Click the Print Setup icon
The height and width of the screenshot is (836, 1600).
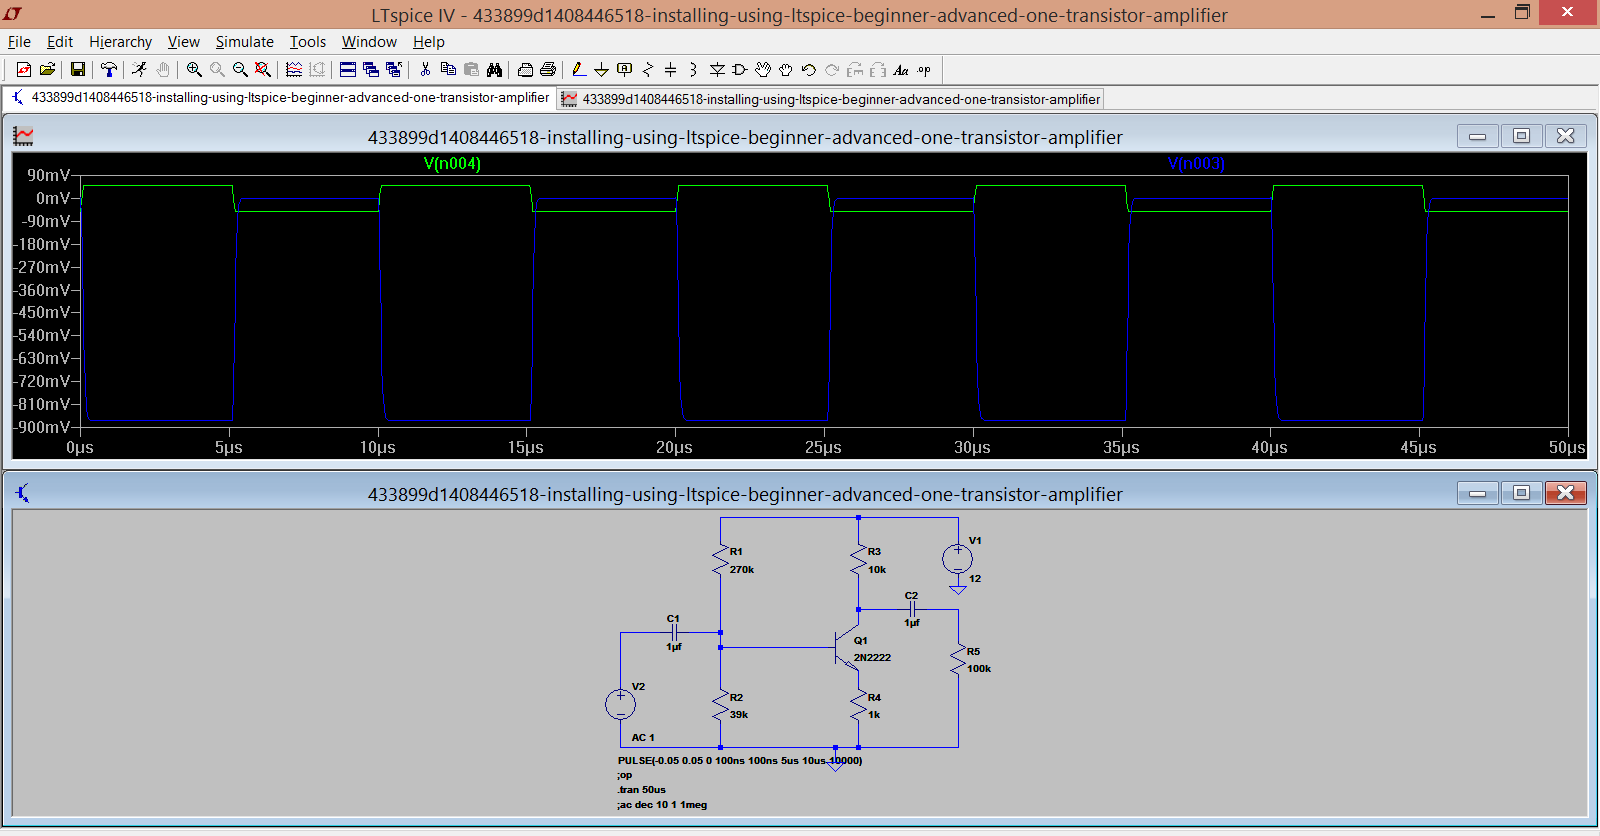(x=525, y=69)
